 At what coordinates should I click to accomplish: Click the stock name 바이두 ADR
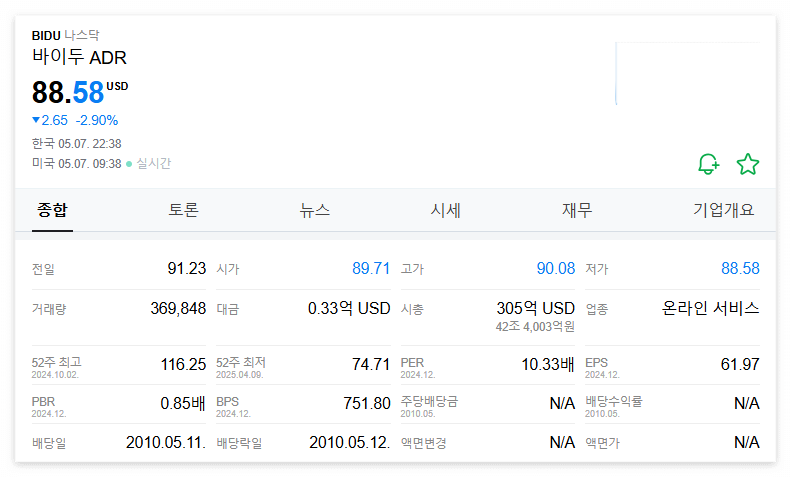point(79,57)
